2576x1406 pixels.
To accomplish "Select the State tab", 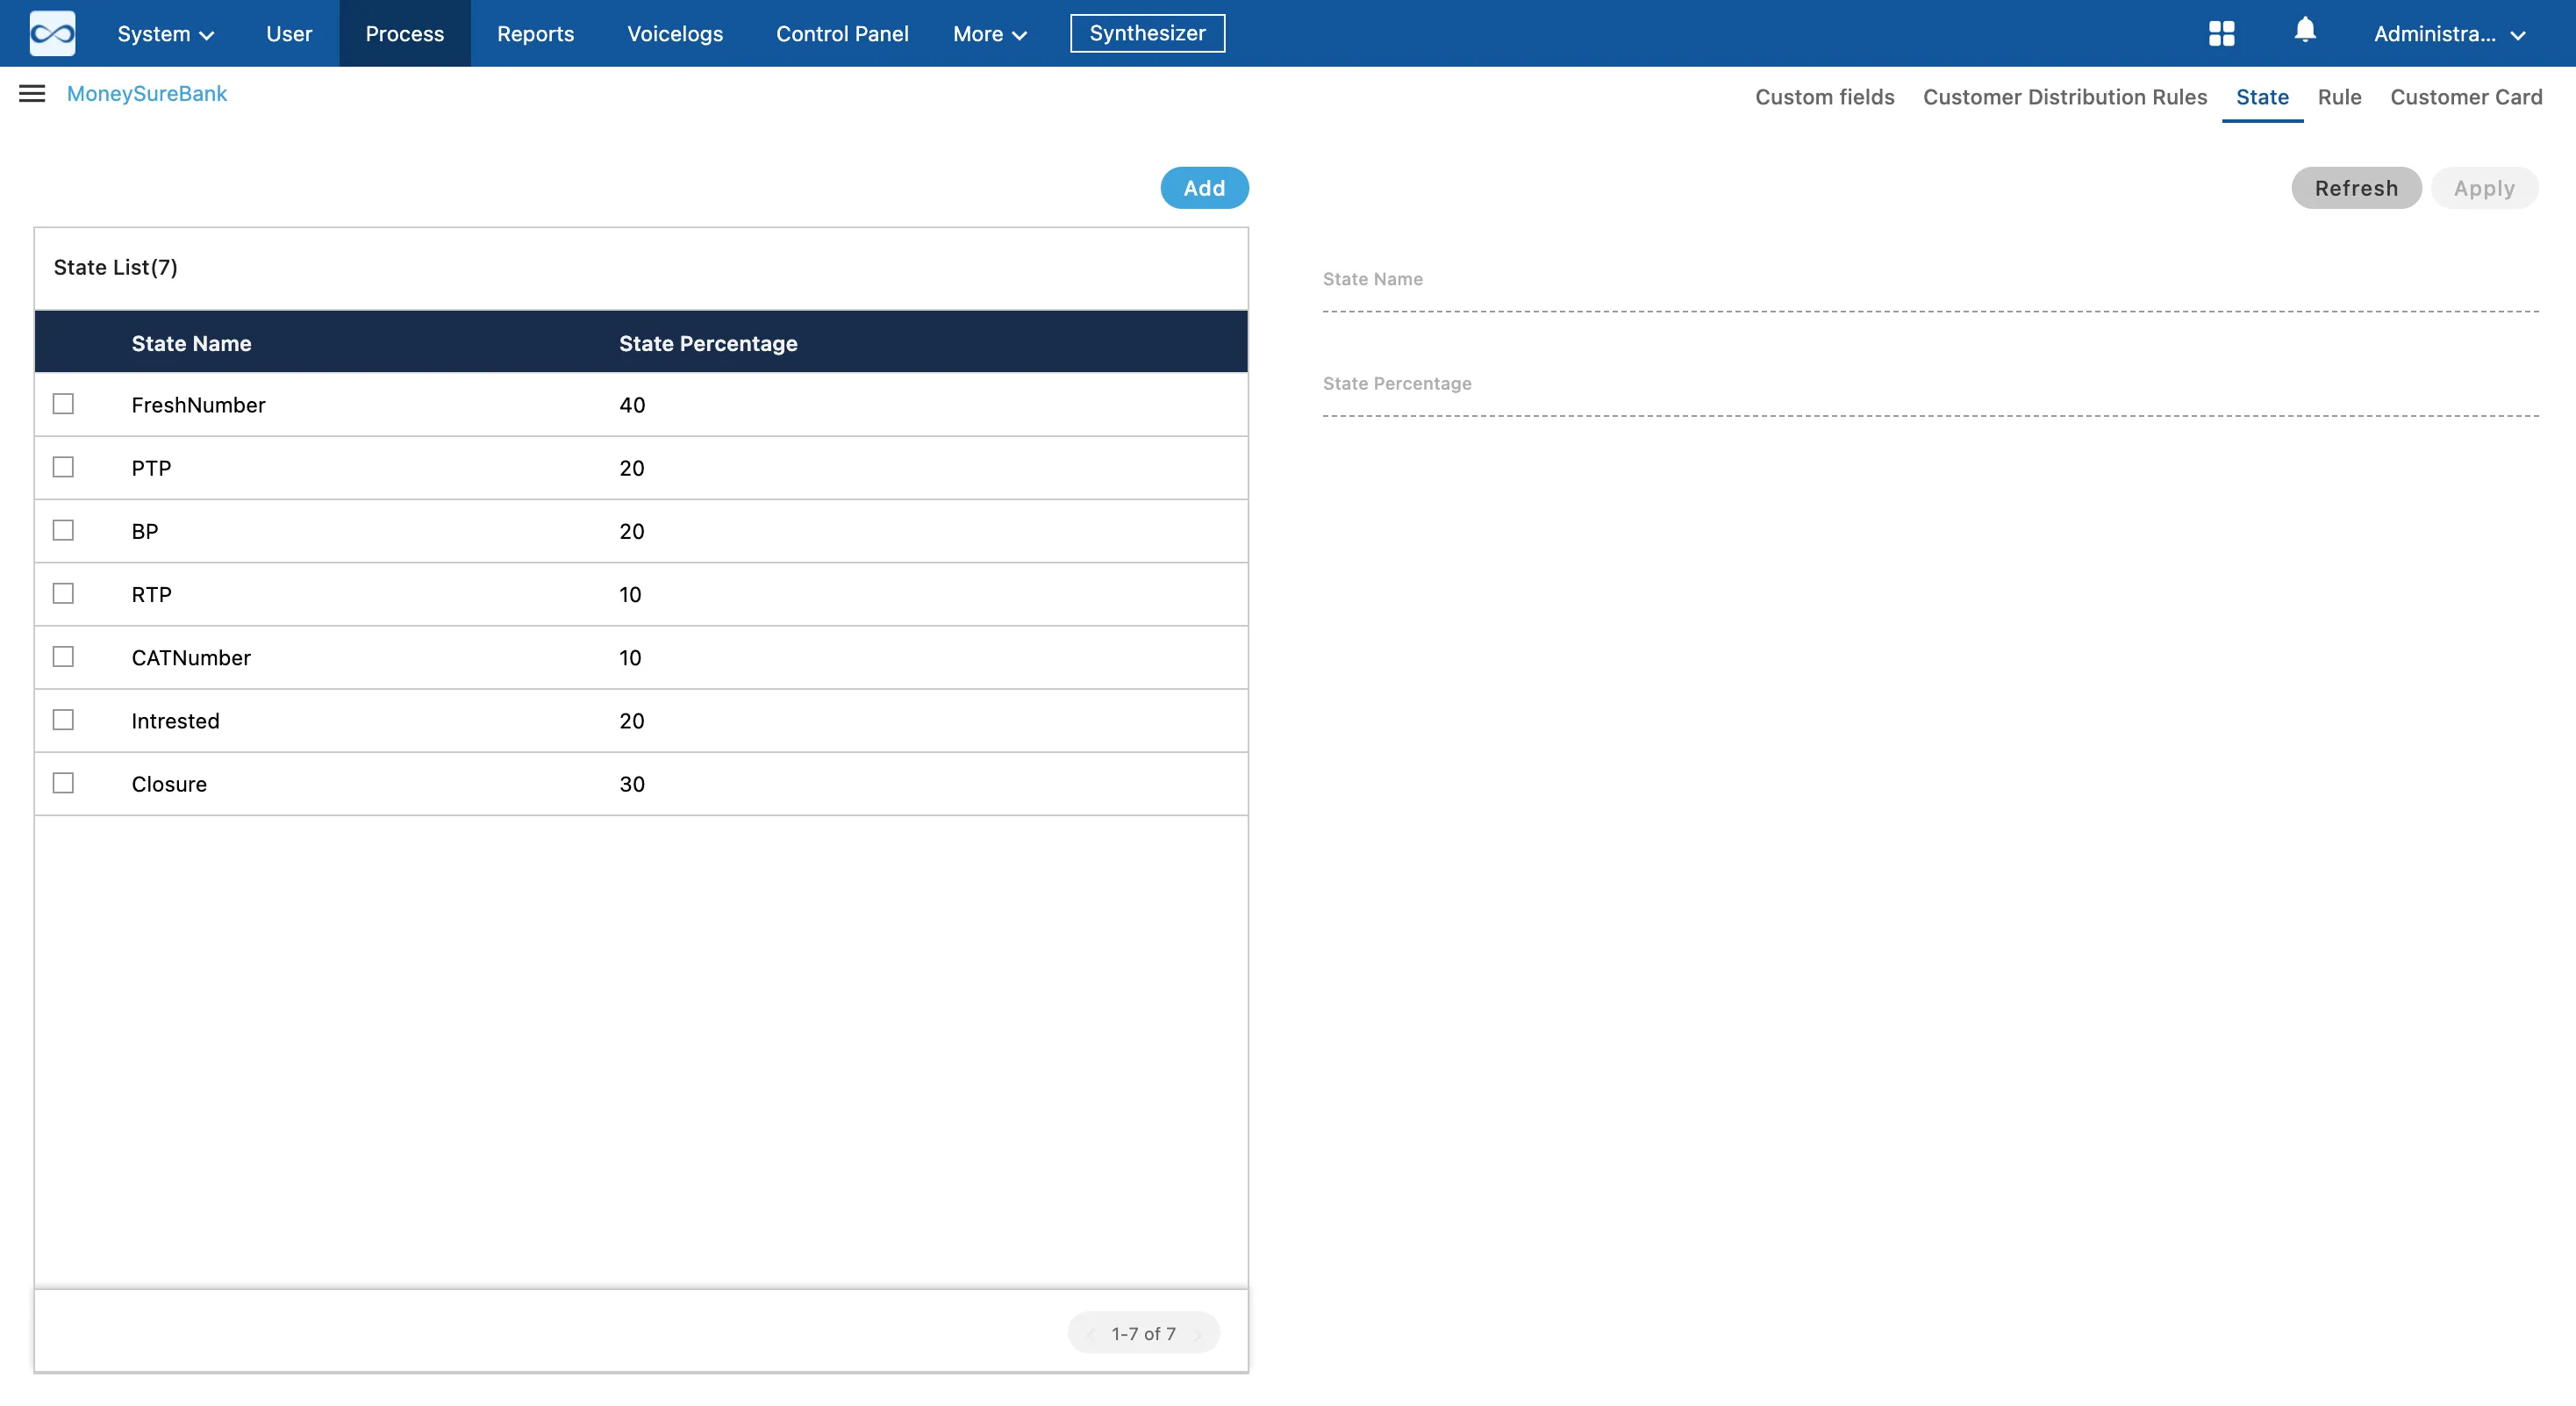I will (x=2262, y=97).
